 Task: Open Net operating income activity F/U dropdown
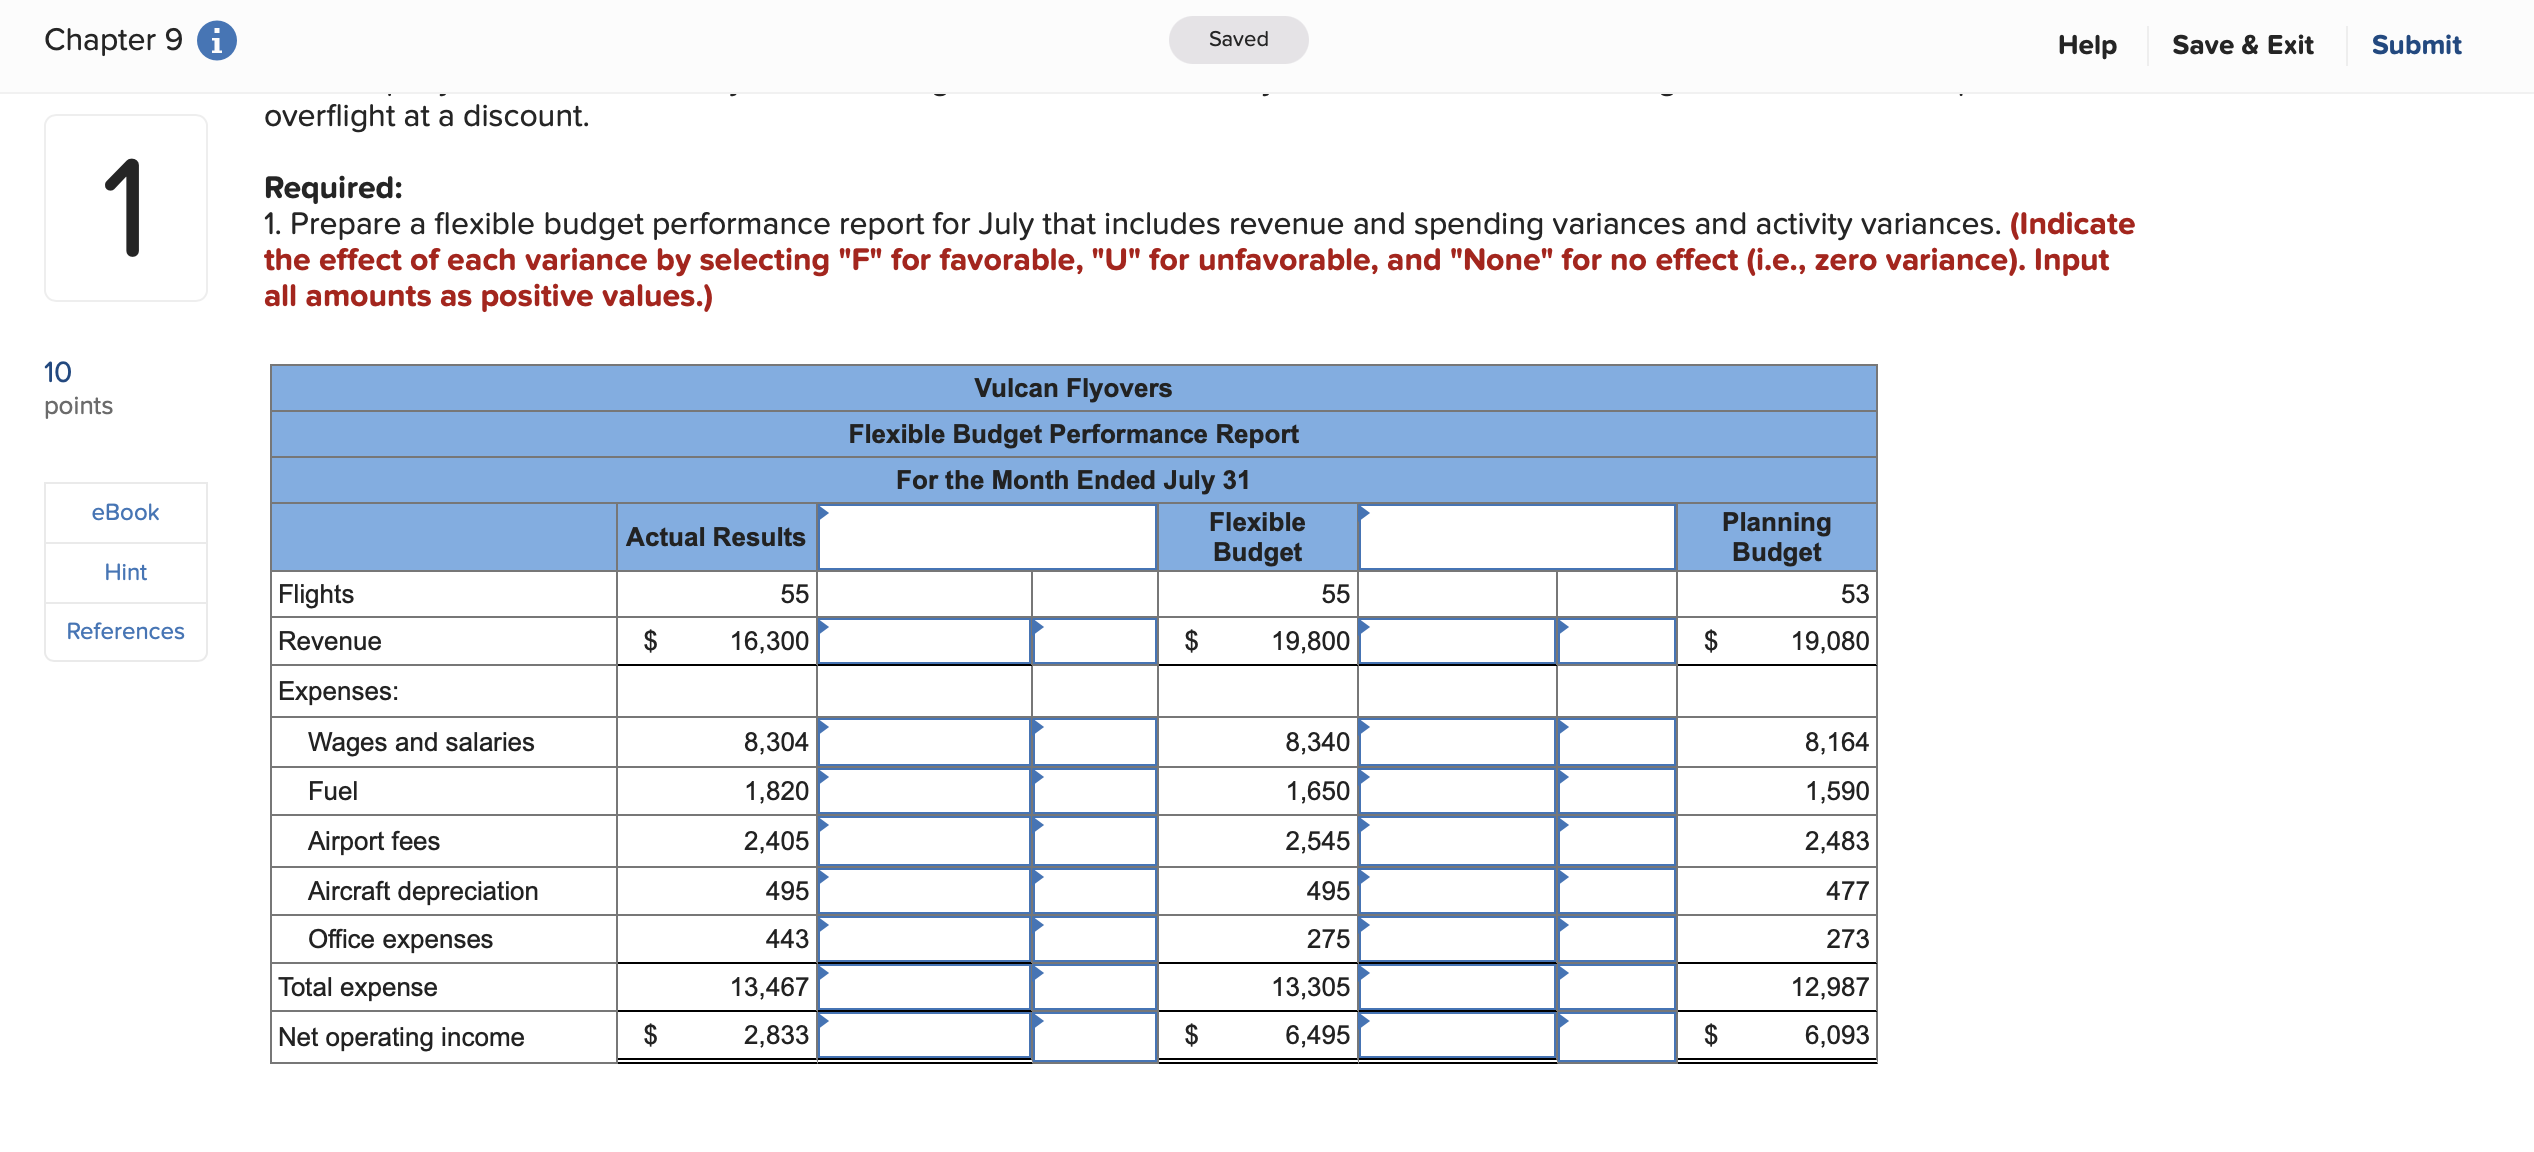click(x=1616, y=1036)
